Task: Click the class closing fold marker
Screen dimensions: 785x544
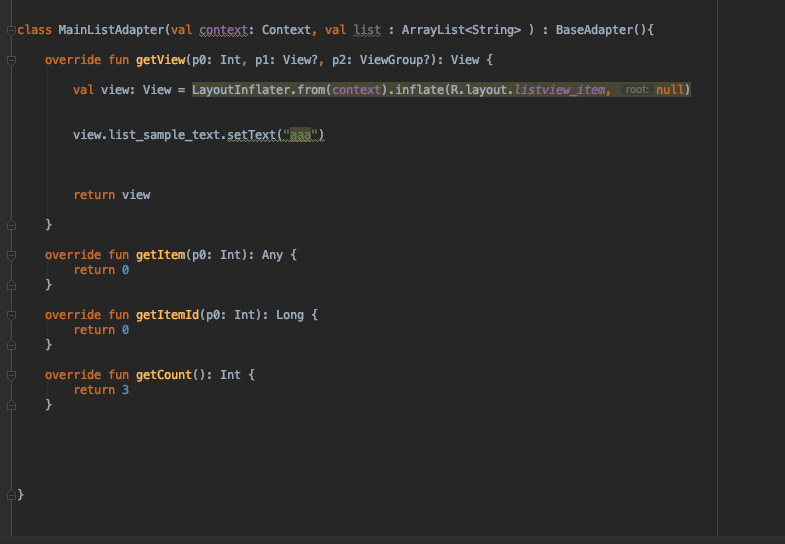Action: pyautogui.click(x=11, y=495)
